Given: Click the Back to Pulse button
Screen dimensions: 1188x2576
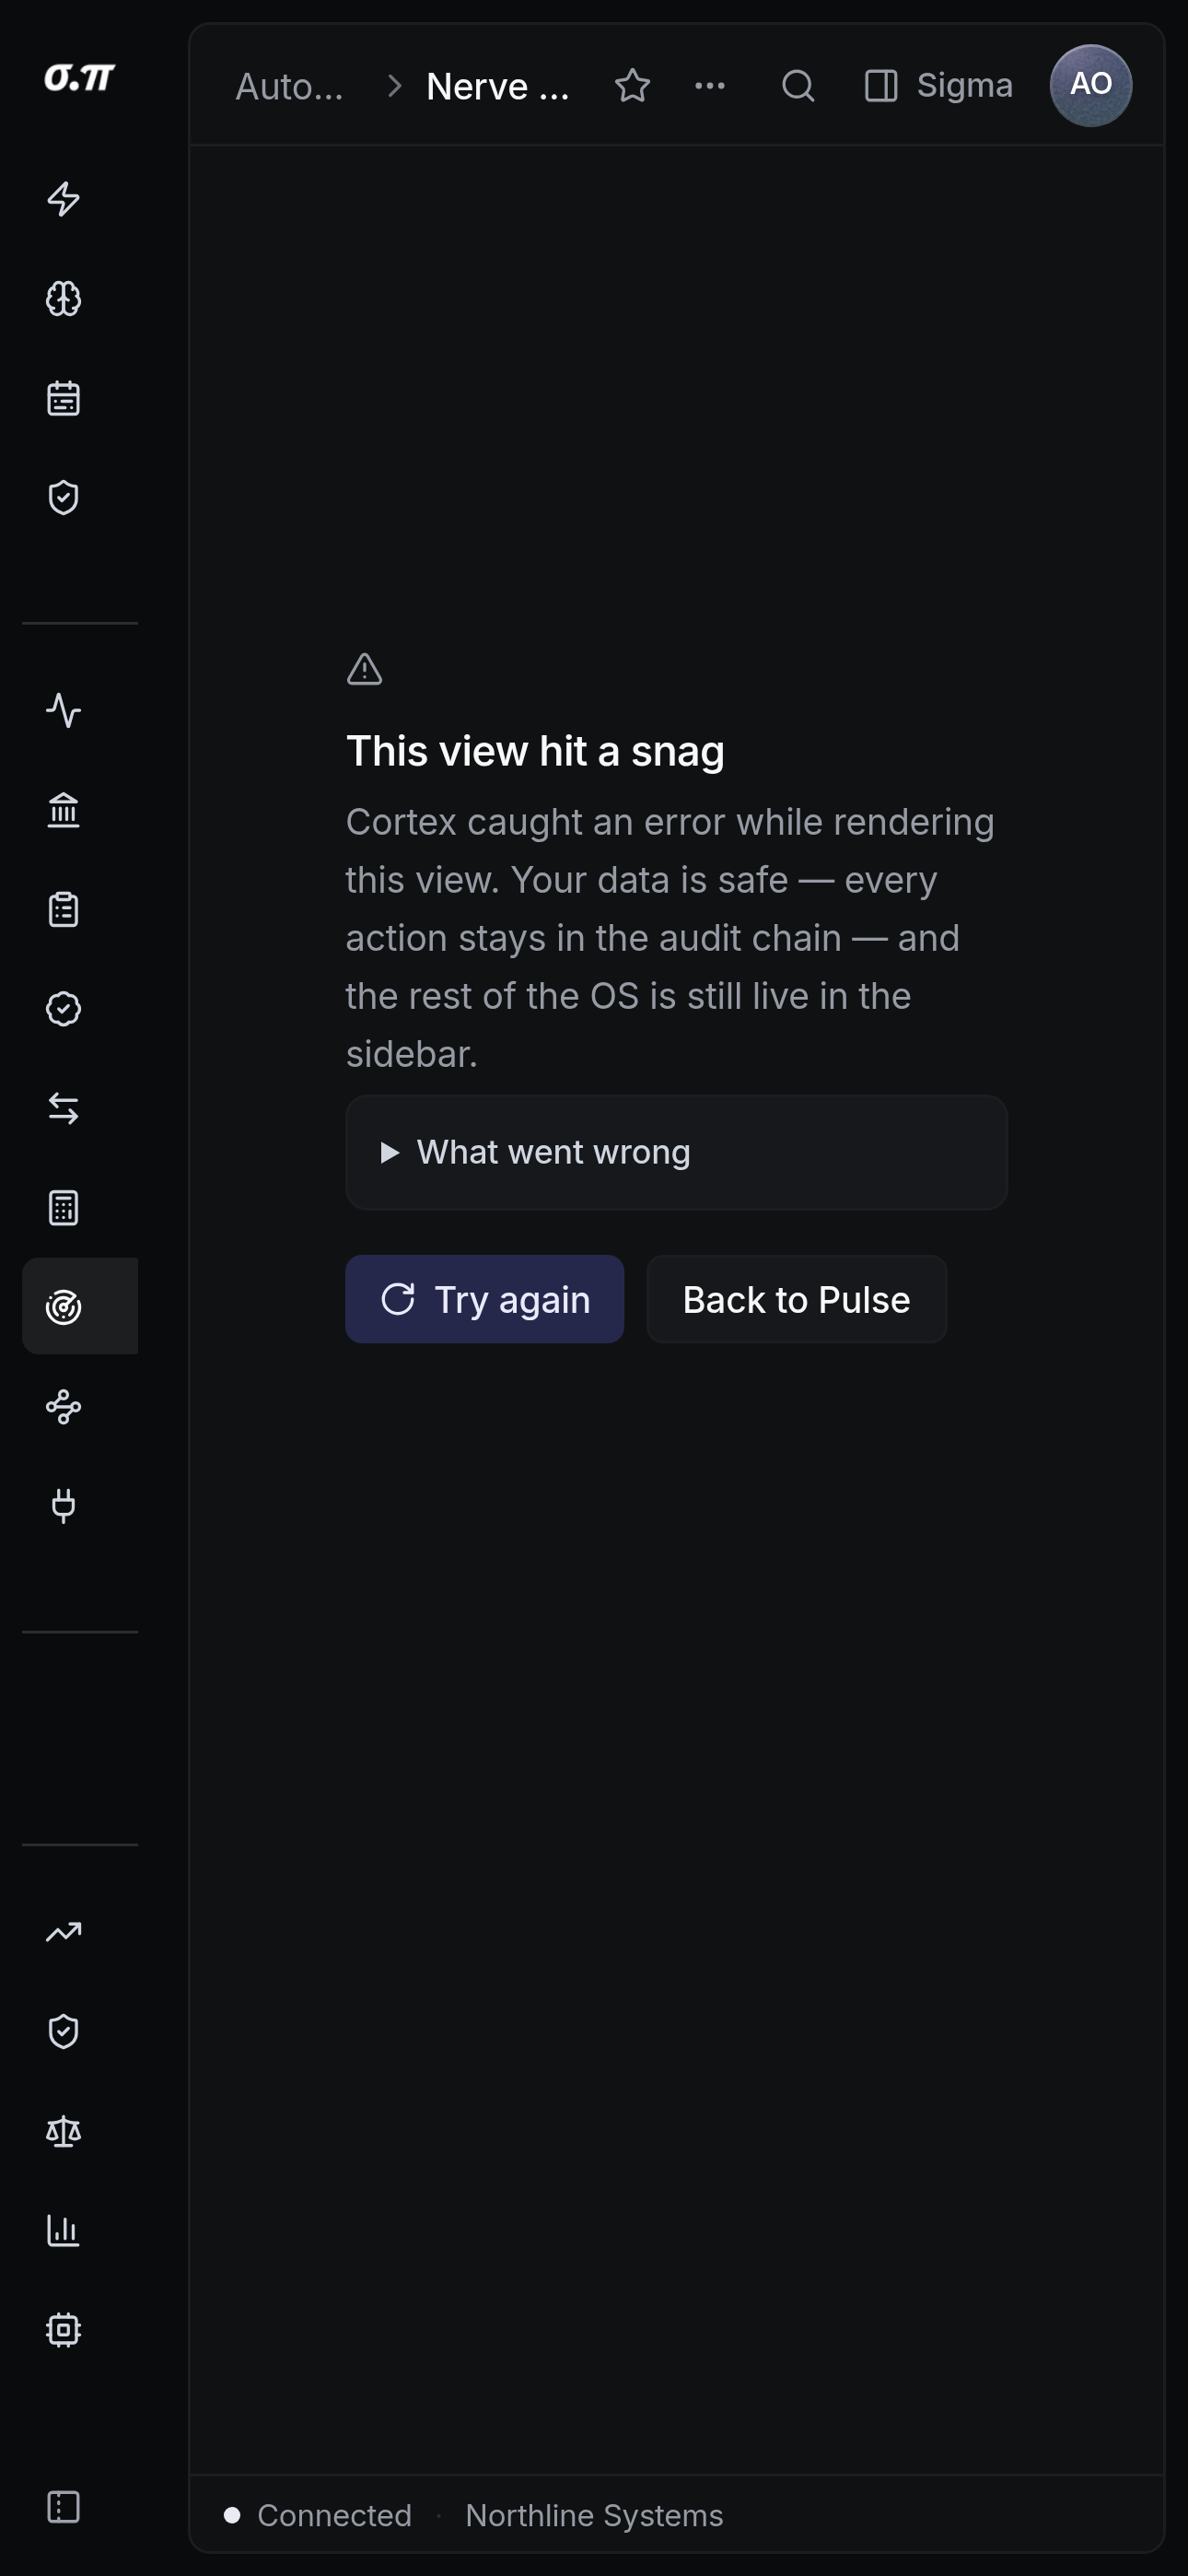Looking at the screenshot, I should [796, 1299].
